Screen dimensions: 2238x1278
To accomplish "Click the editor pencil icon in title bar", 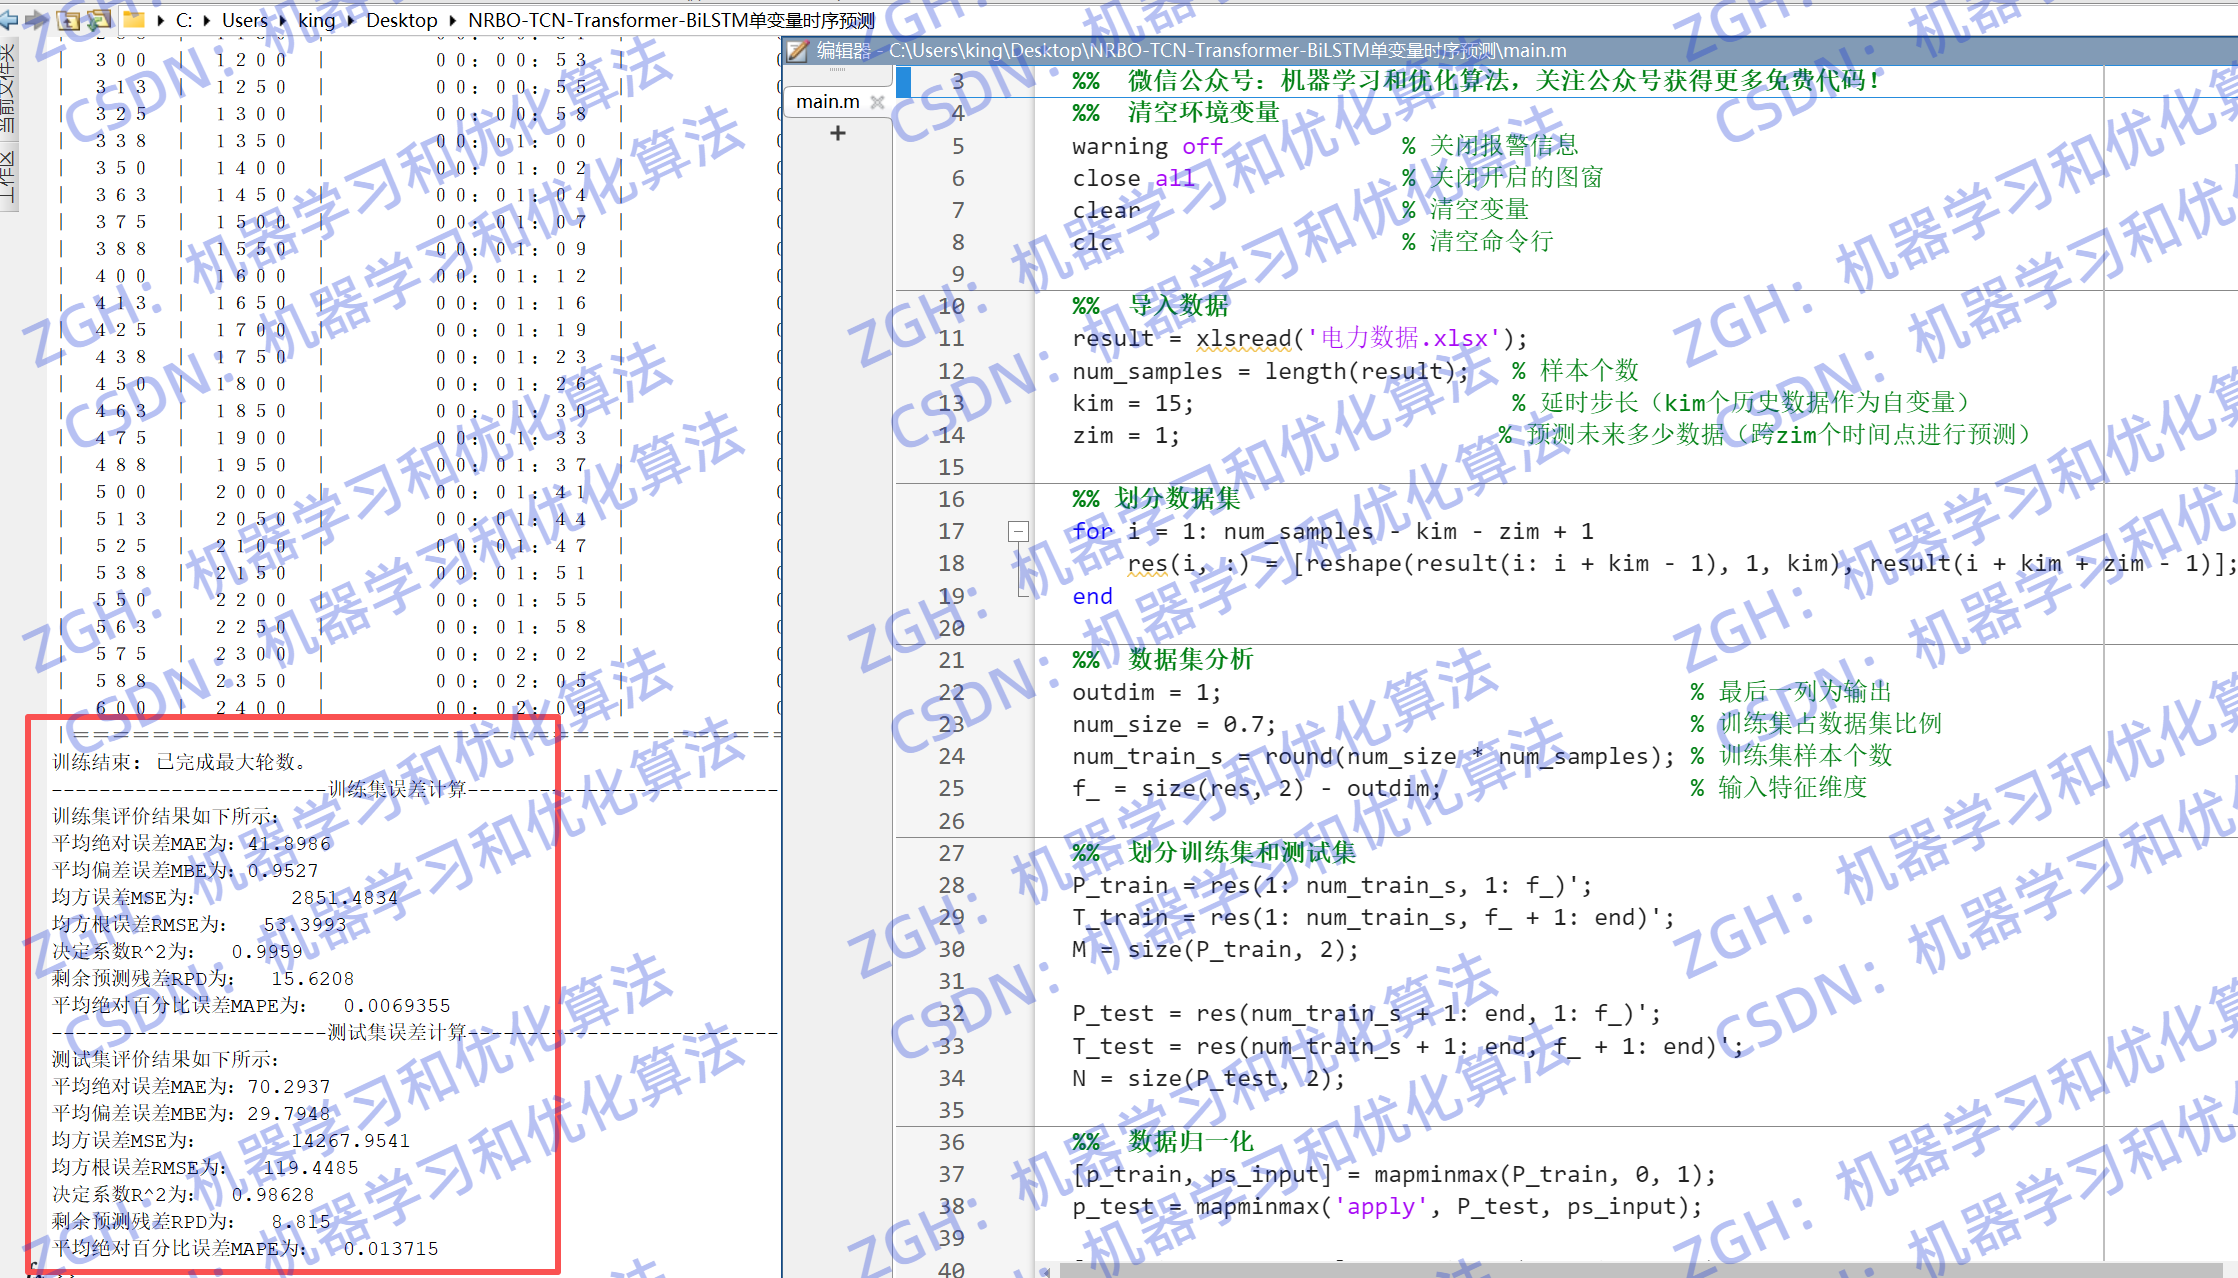I will click(797, 51).
